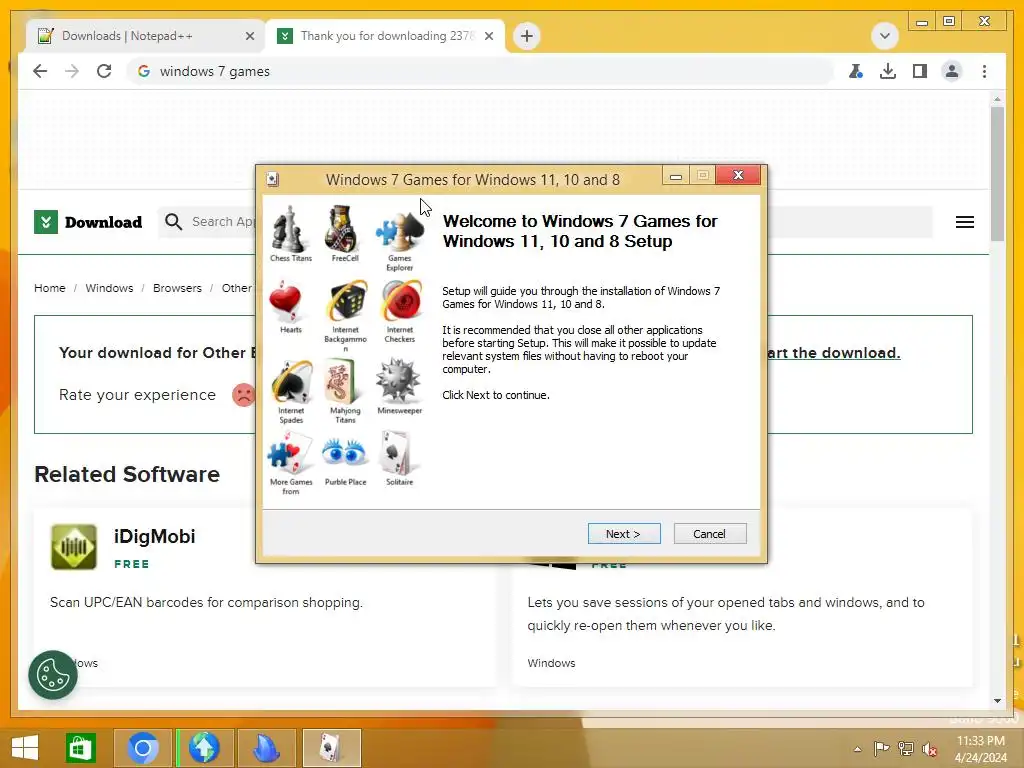1024x768 pixels.
Task: Show hidden system tray icons
Action: [857, 749]
